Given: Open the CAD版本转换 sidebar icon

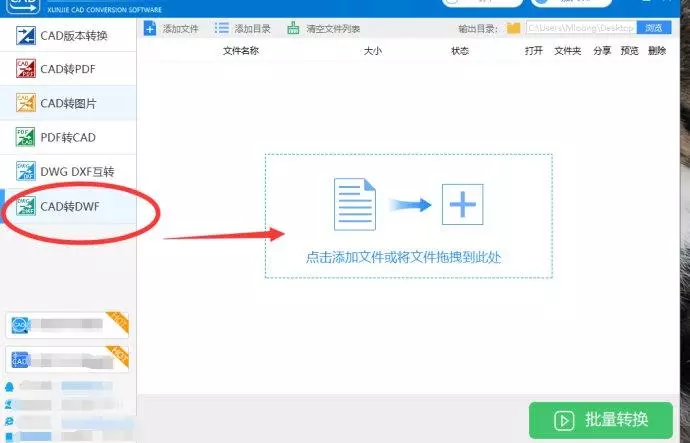Looking at the screenshot, I should tap(26, 35).
